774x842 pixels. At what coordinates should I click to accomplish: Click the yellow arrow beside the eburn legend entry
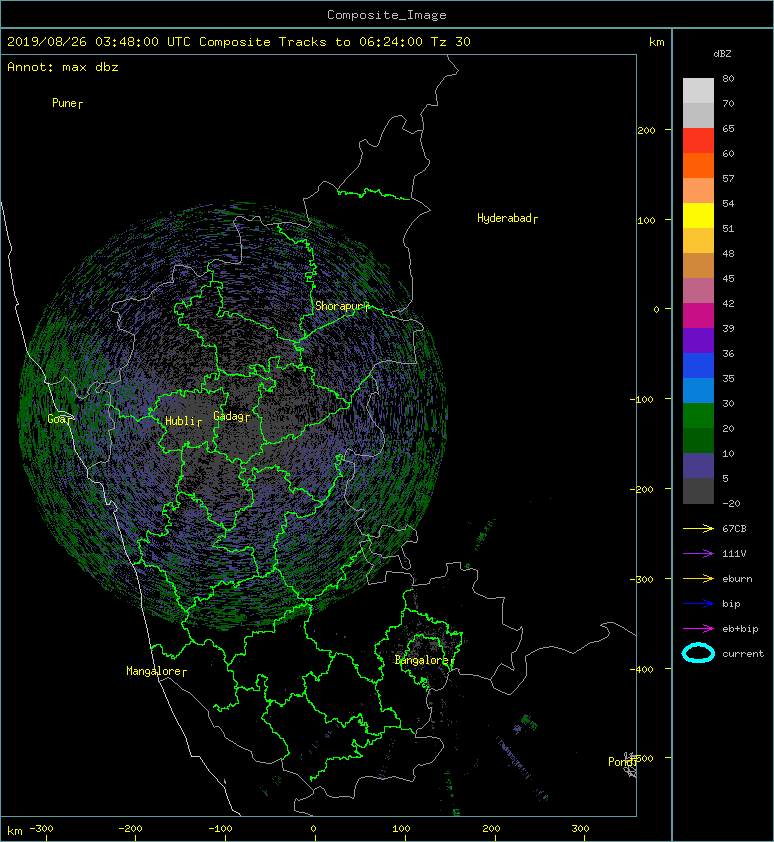[x=698, y=579]
